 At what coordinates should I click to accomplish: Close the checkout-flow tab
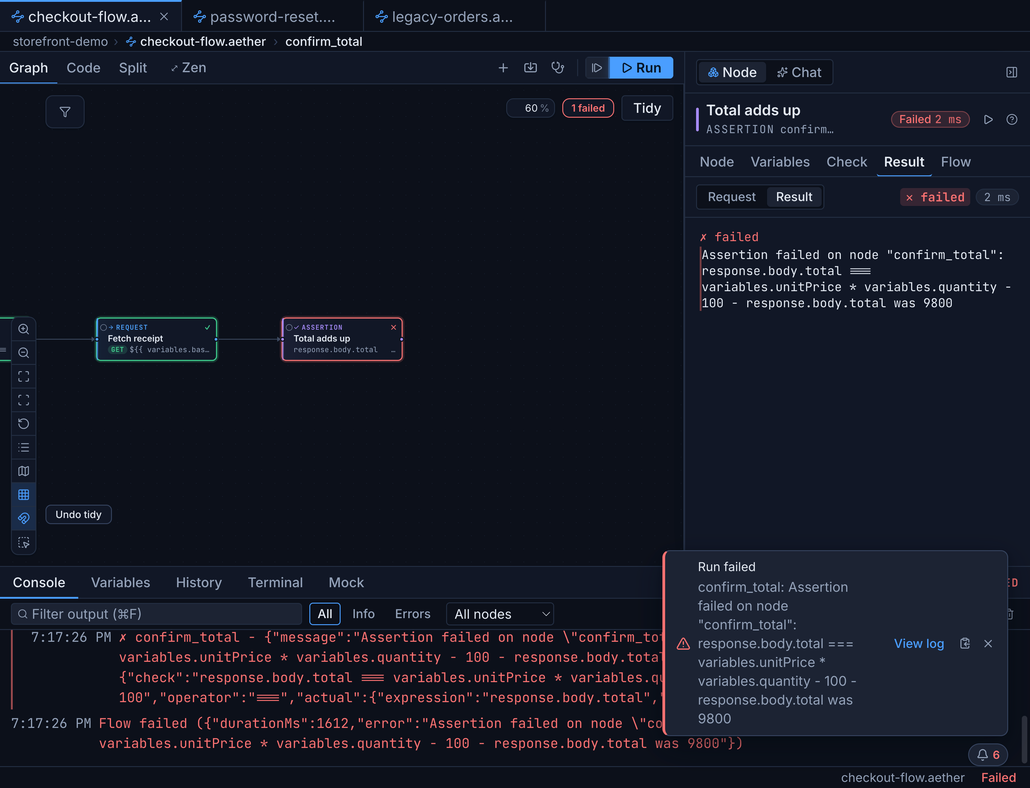(164, 16)
